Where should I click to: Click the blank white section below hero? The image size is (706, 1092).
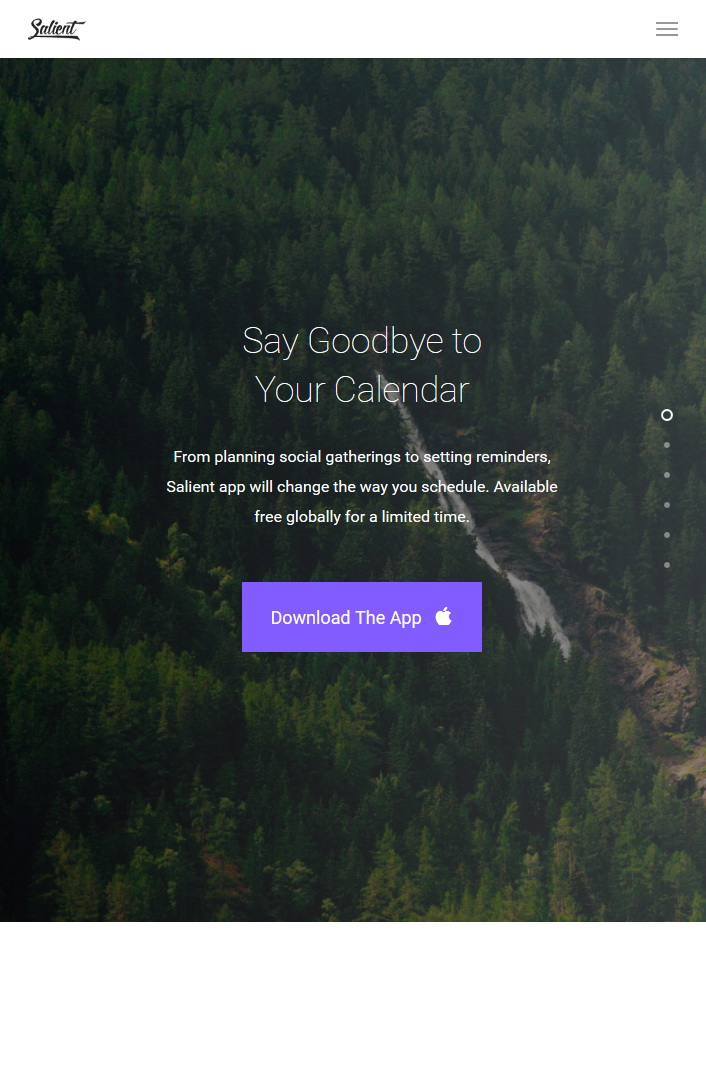click(353, 1006)
